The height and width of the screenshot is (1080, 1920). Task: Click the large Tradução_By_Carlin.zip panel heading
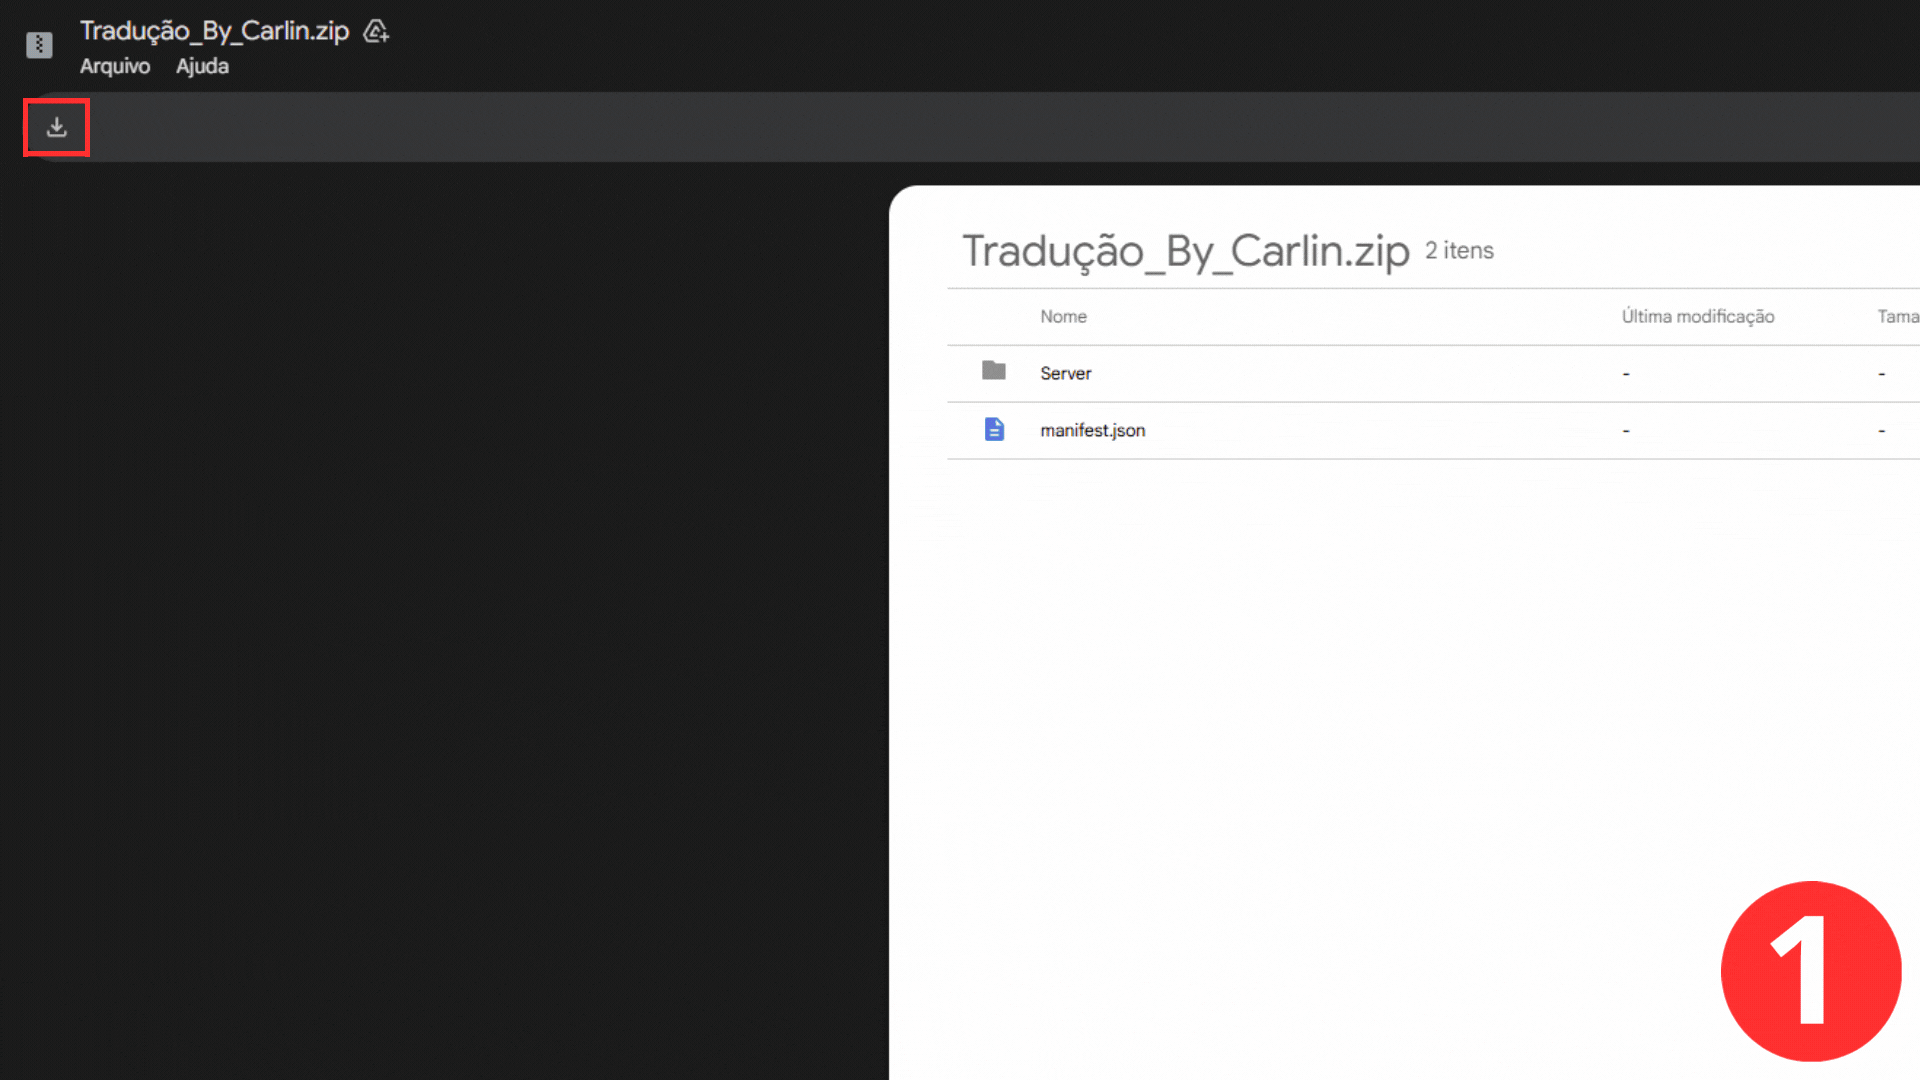pyautogui.click(x=1185, y=251)
